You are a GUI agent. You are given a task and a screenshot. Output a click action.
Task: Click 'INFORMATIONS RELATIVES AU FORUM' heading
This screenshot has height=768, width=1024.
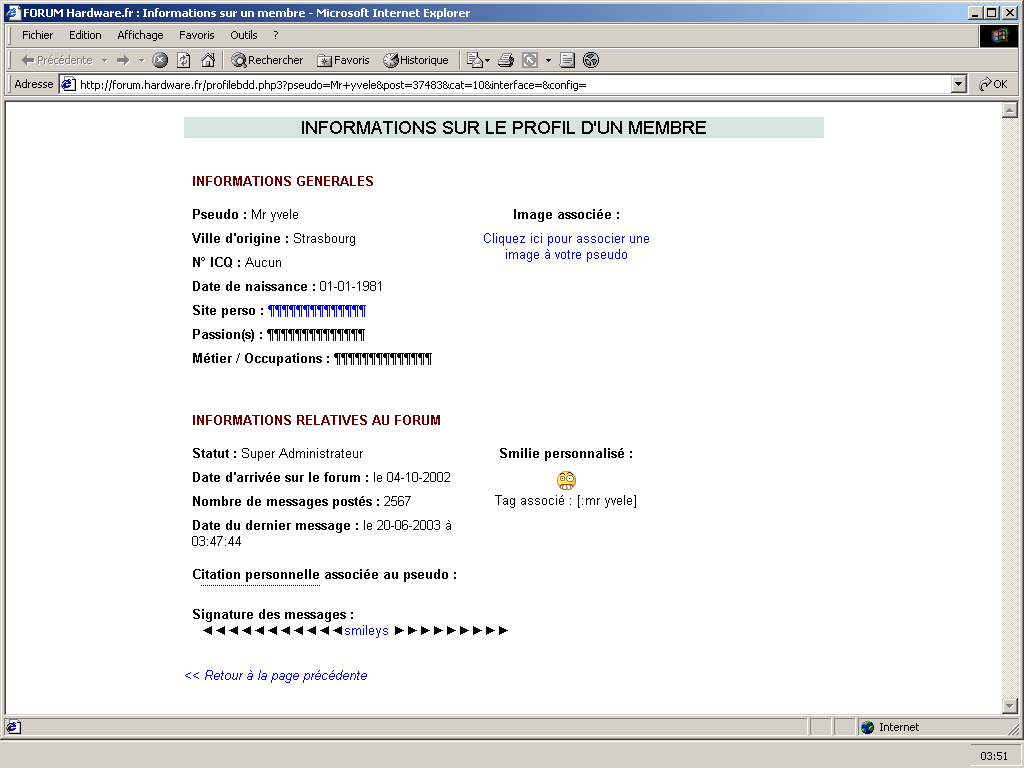(316, 421)
